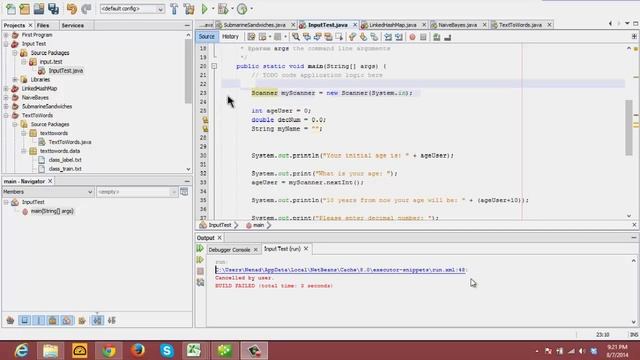Expand the LinkedHashMap project node
Screen dimensions: 640x360
coord(6,89)
